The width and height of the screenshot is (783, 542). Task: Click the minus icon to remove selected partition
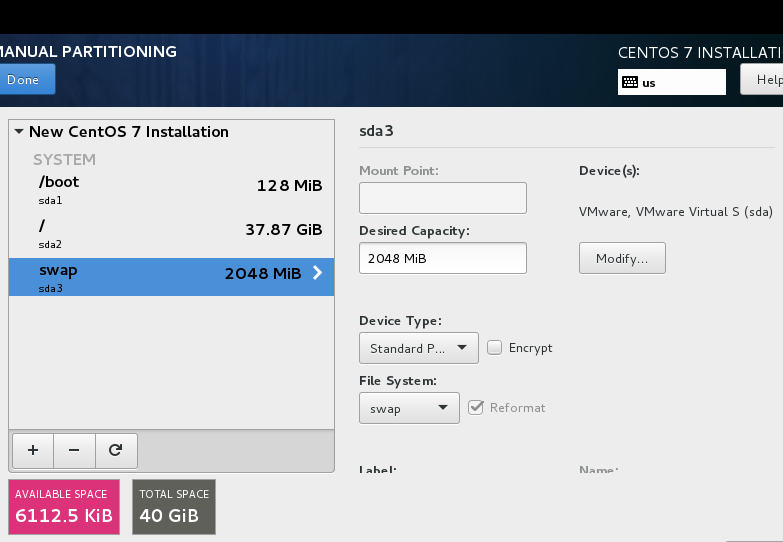tap(74, 451)
